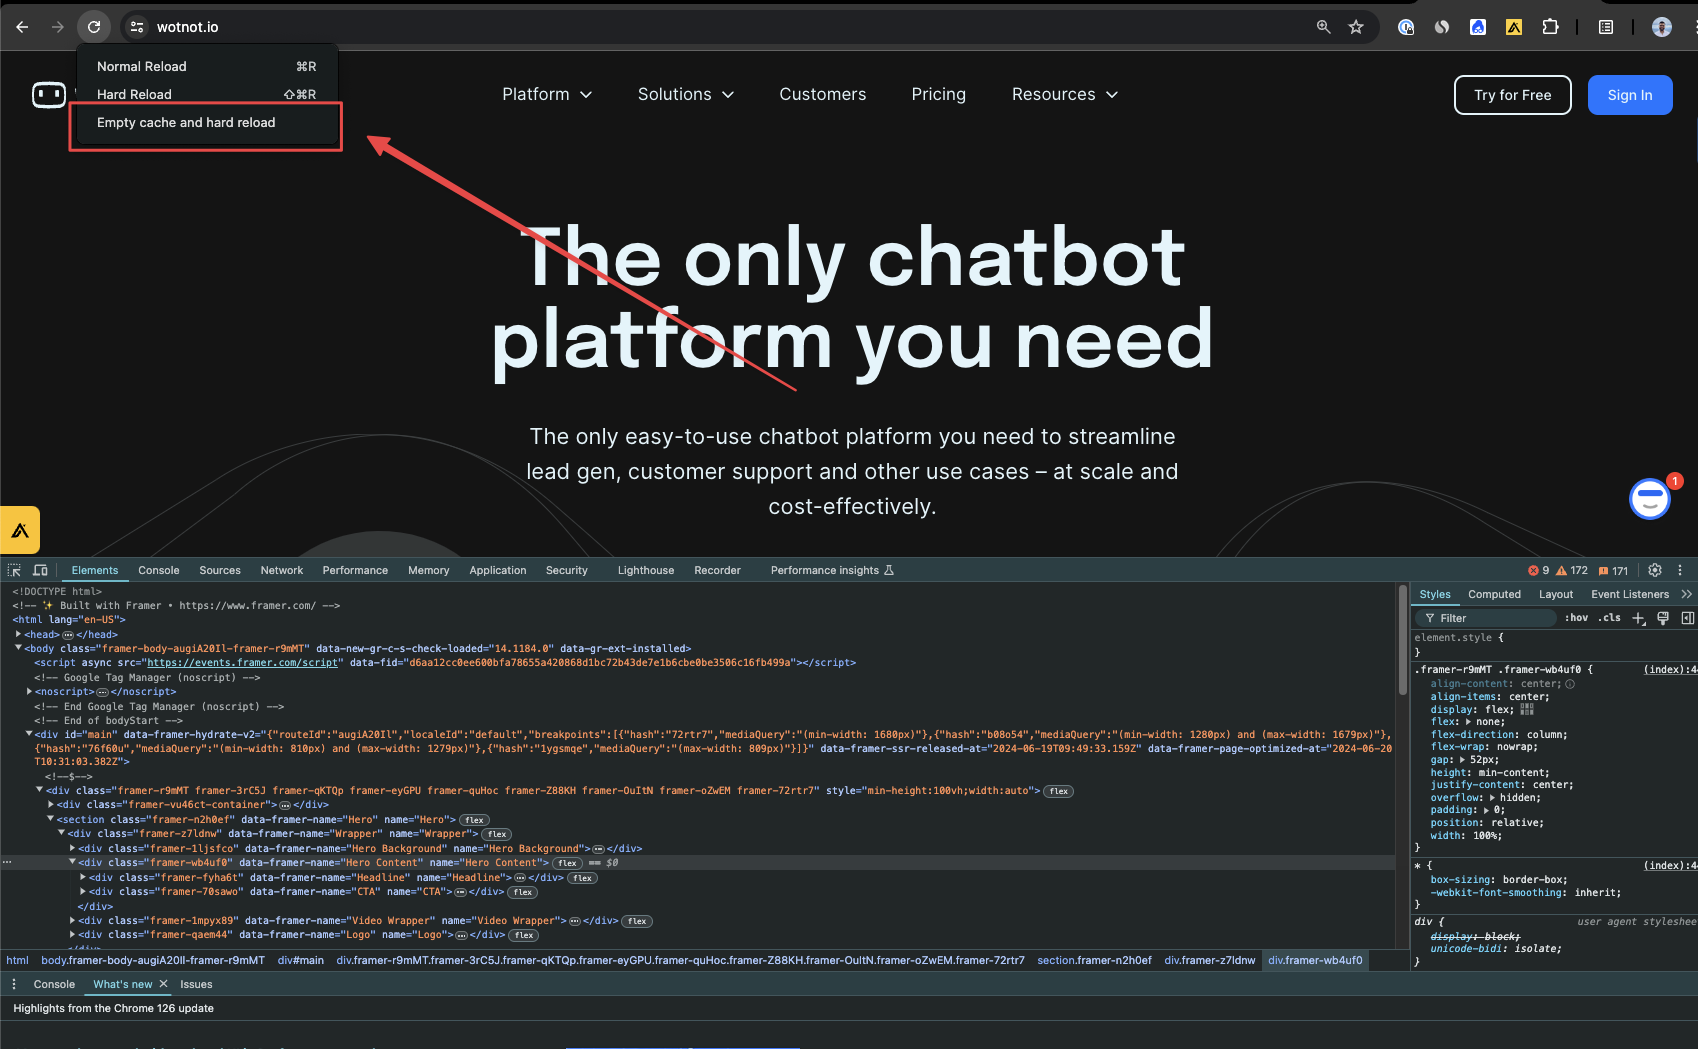Viewport: 1698px width, 1049px height.
Task: Click the browser reload button
Action: 93,27
